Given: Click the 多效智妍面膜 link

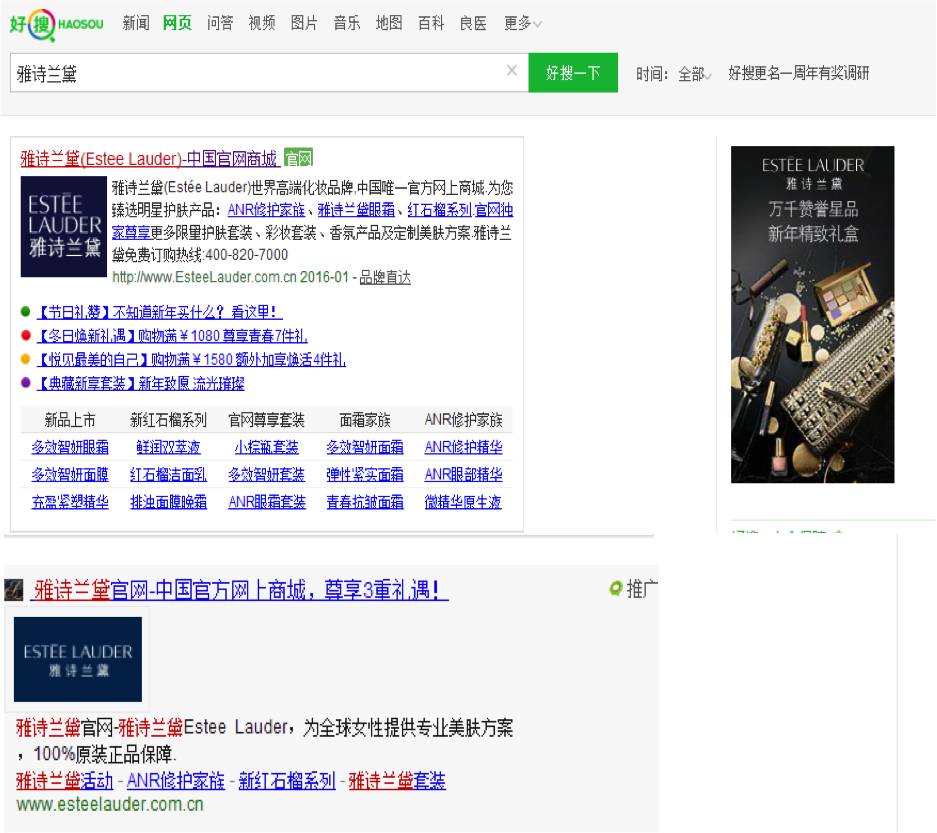Looking at the screenshot, I should 70,474.
